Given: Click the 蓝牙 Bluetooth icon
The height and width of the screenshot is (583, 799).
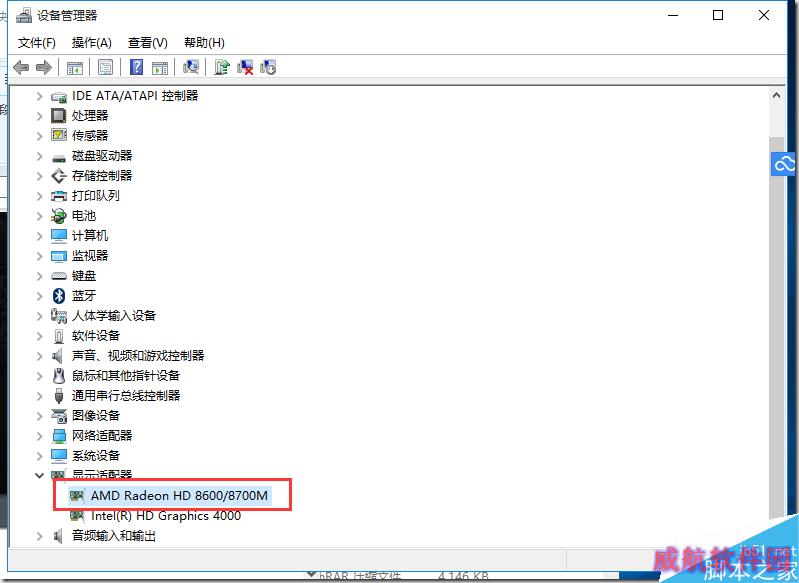Looking at the screenshot, I should click(59, 296).
